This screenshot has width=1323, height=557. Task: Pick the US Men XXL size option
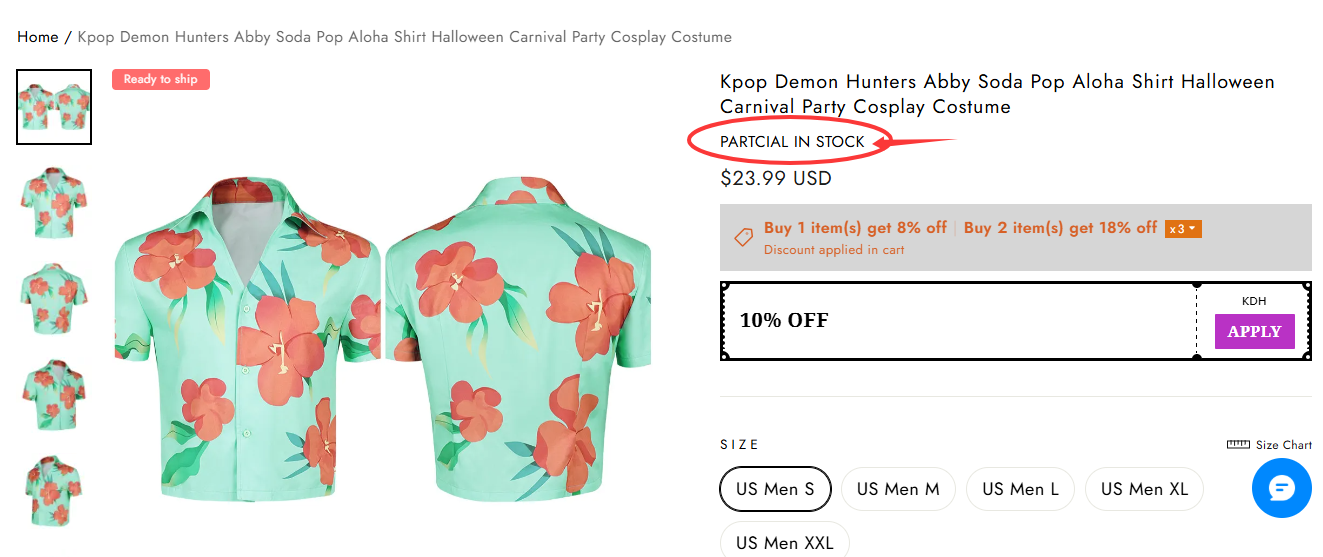pyautogui.click(x=784, y=543)
